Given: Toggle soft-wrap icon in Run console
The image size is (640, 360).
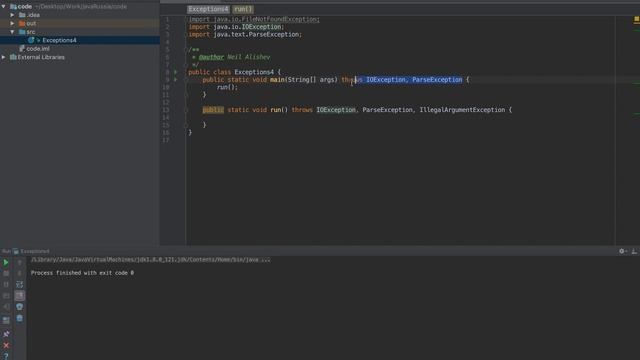Looking at the screenshot, I should 19,284.
